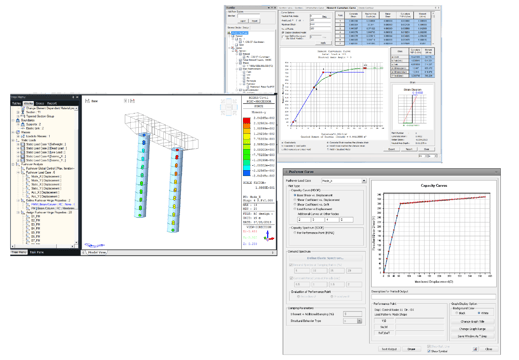The height and width of the screenshot is (360, 519).
Task: Click the Nodal Masses tree icon
Action: pos(23,136)
